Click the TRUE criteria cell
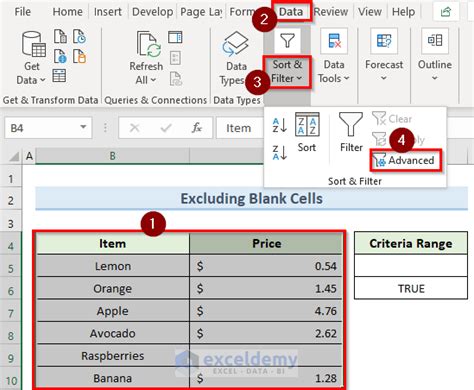 coord(411,288)
